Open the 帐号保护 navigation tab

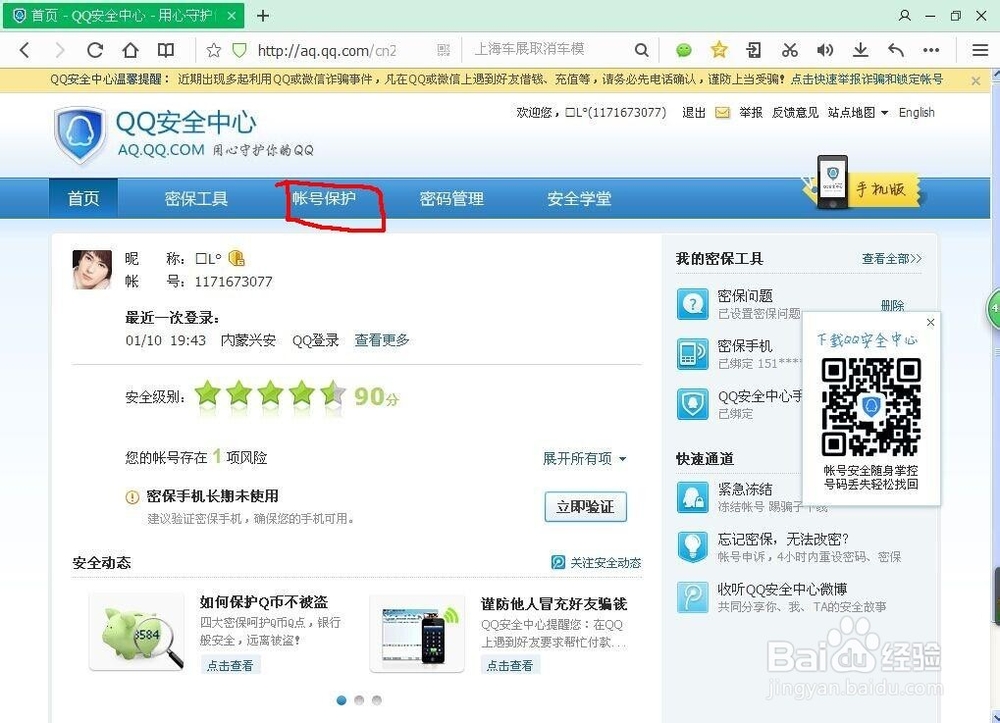pyautogui.click(x=324, y=198)
